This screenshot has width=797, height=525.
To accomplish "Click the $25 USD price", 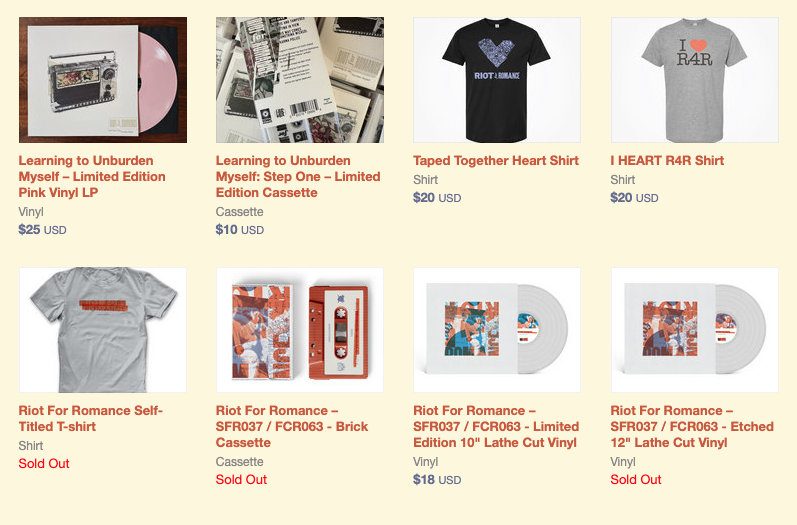I will (x=42, y=229).
